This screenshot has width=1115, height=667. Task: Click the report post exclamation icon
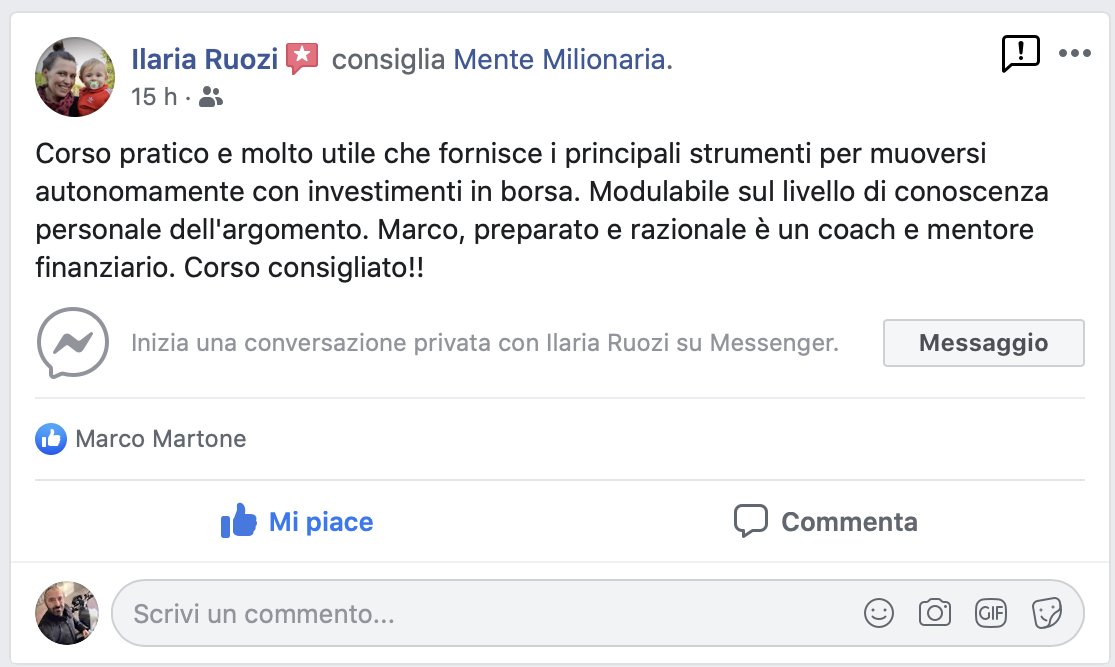pyautogui.click(x=1020, y=54)
